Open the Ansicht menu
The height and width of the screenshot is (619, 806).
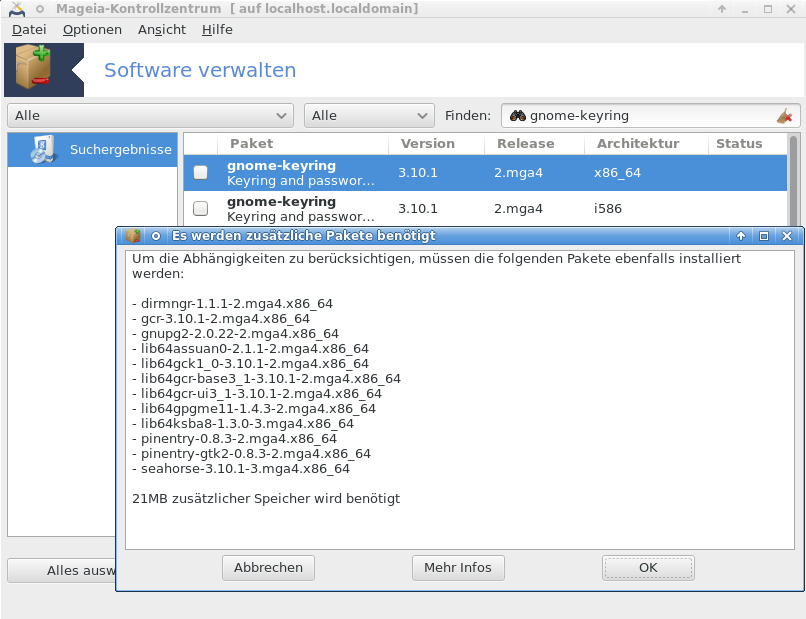[x=162, y=30]
